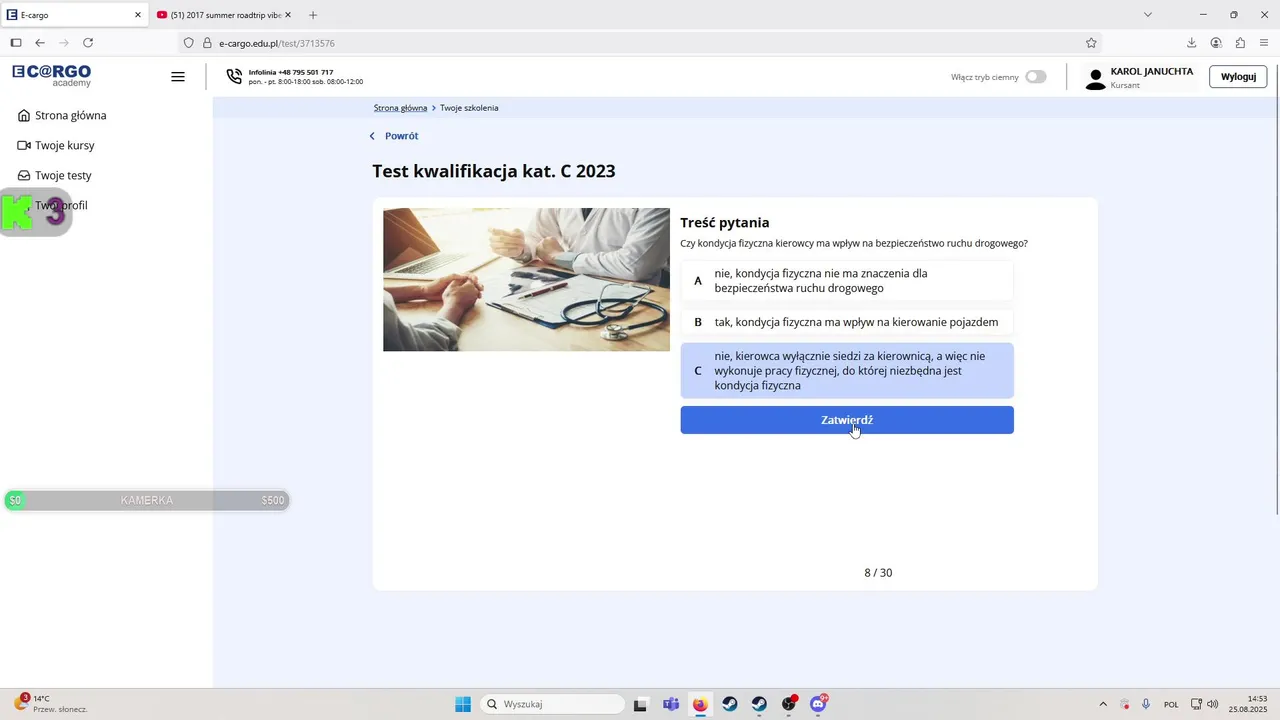Viewport: 1280px width, 720px height.
Task: Open Task View on the taskbar
Action: point(640,704)
